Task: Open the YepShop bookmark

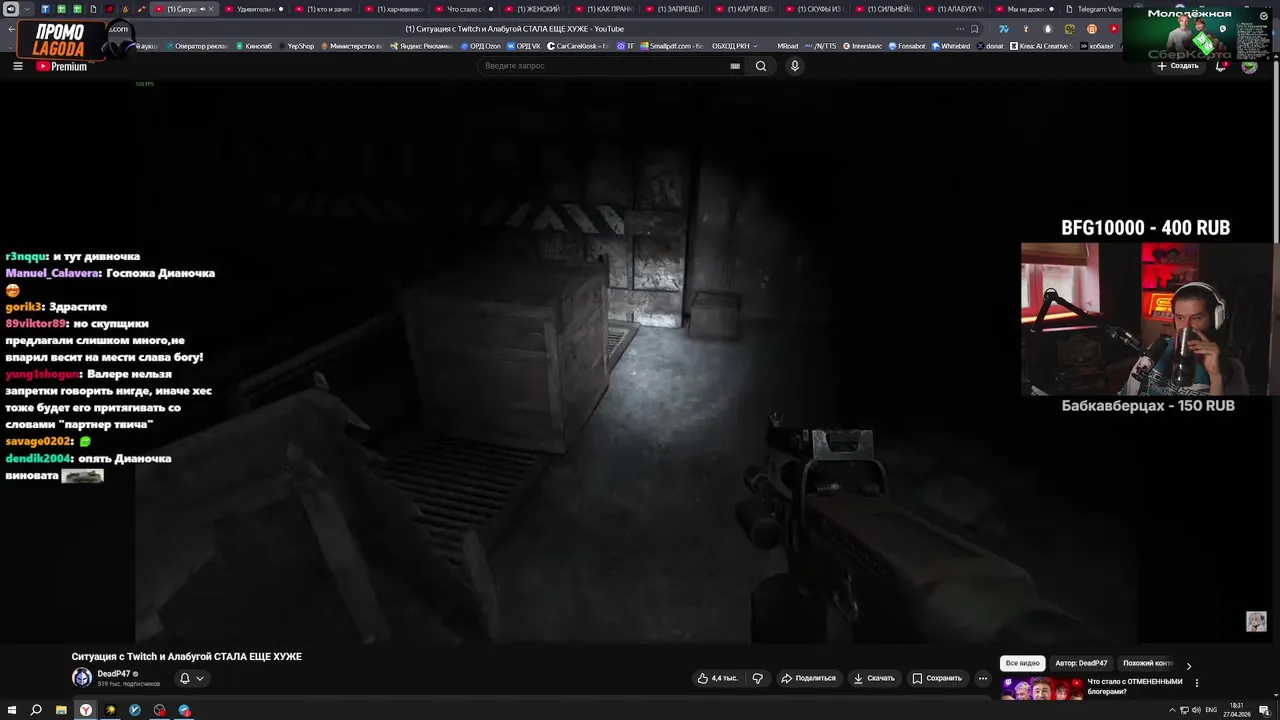Action: pyautogui.click(x=296, y=46)
